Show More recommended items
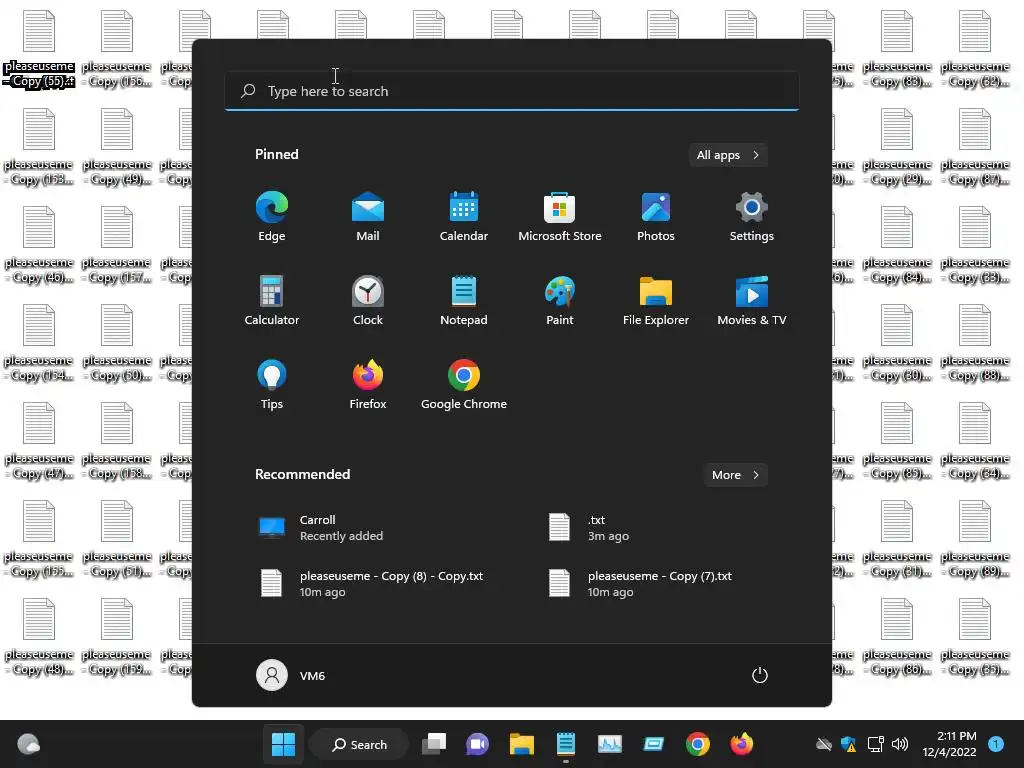The image size is (1024, 768). [735, 475]
